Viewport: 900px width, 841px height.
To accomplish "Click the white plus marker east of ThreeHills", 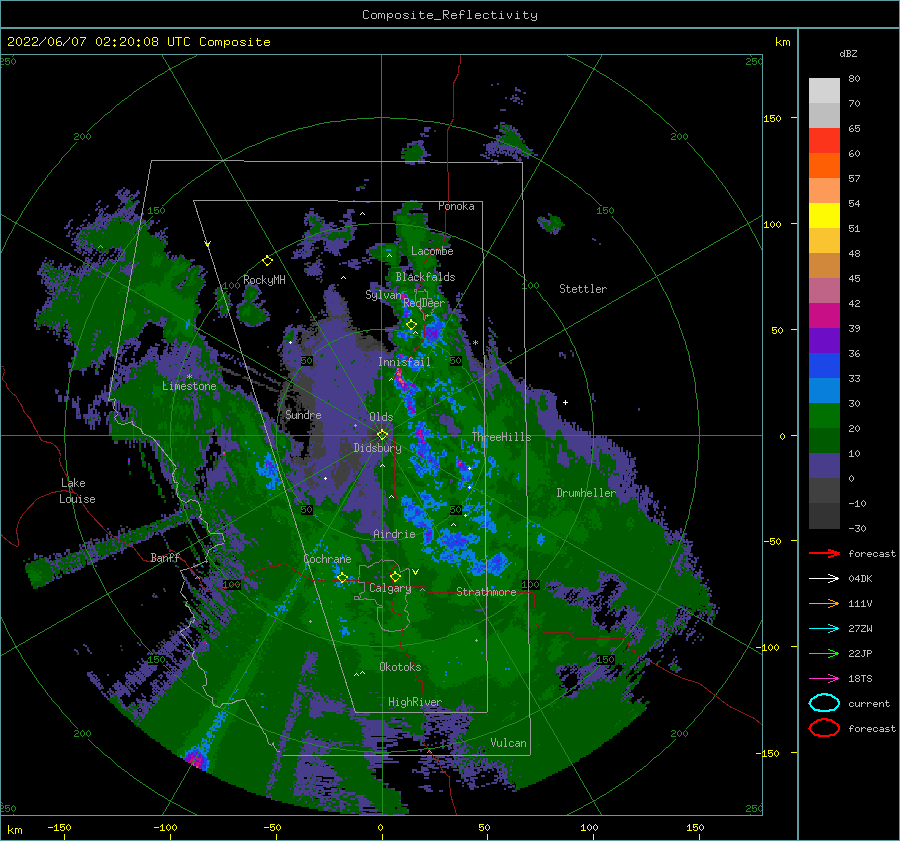I will (565, 402).
